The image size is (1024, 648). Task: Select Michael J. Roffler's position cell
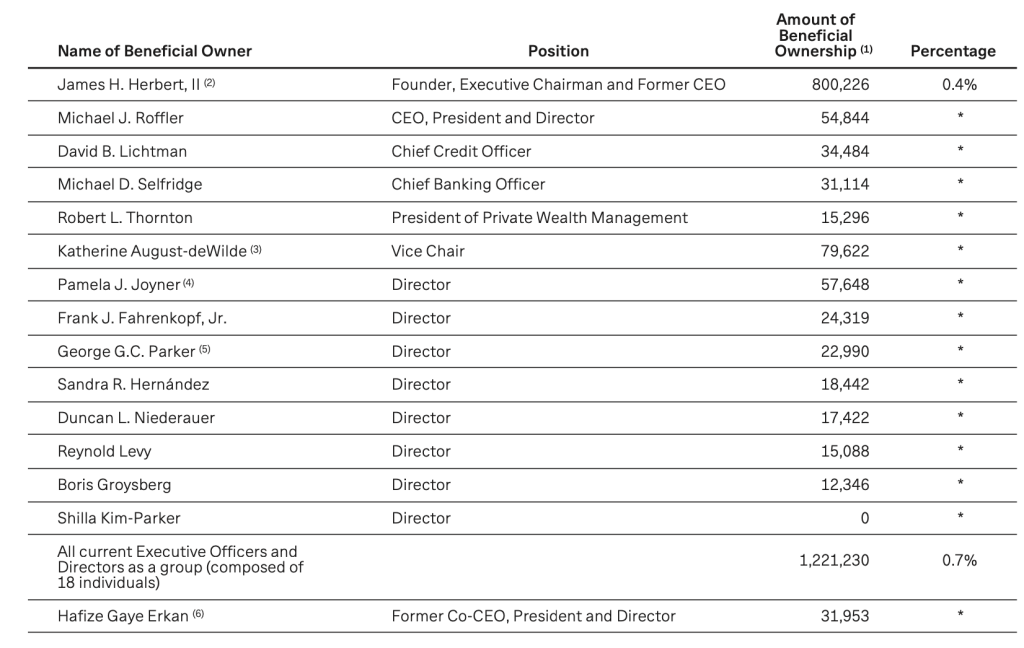(493, 118)
